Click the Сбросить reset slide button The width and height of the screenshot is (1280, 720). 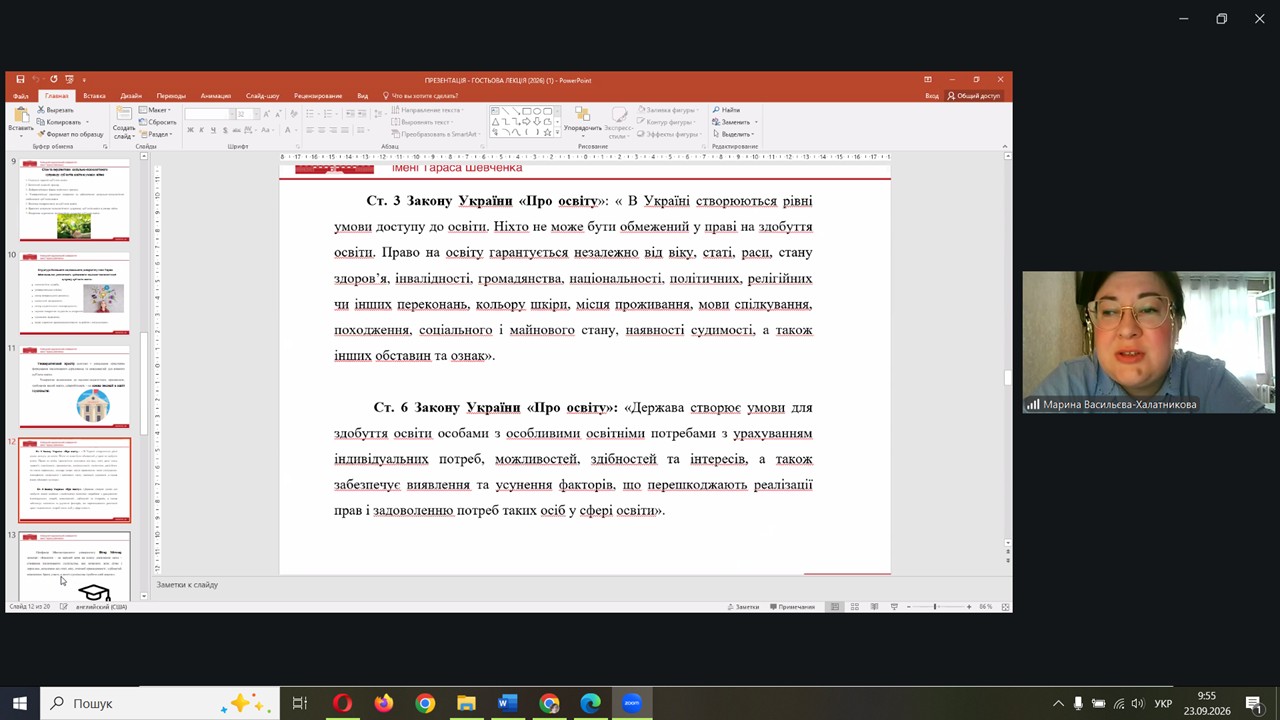point(158,122)
